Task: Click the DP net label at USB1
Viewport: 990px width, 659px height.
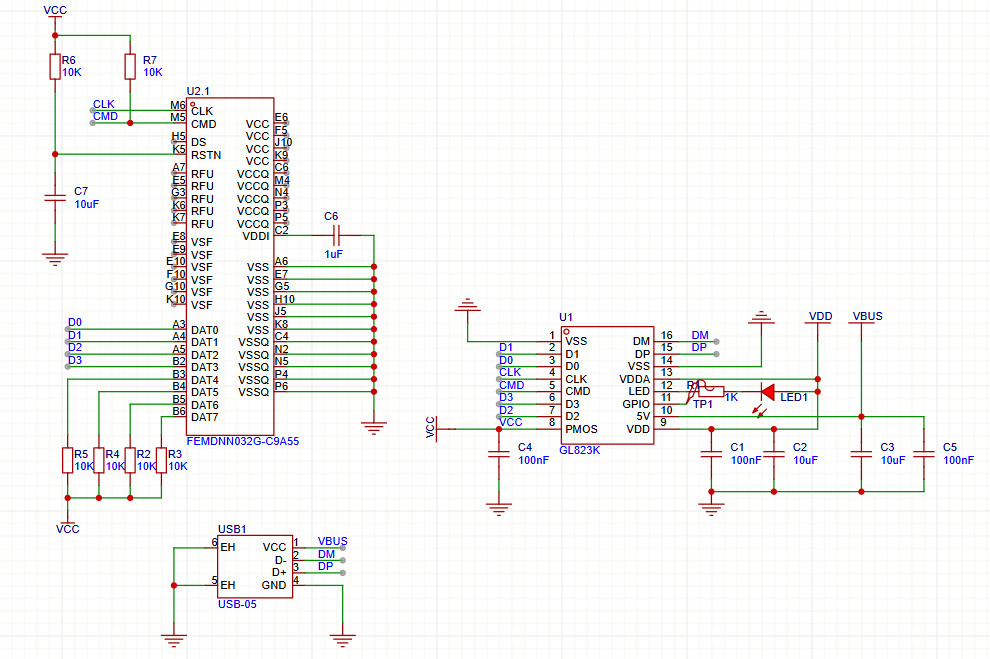Action: (x=325, y=566)
